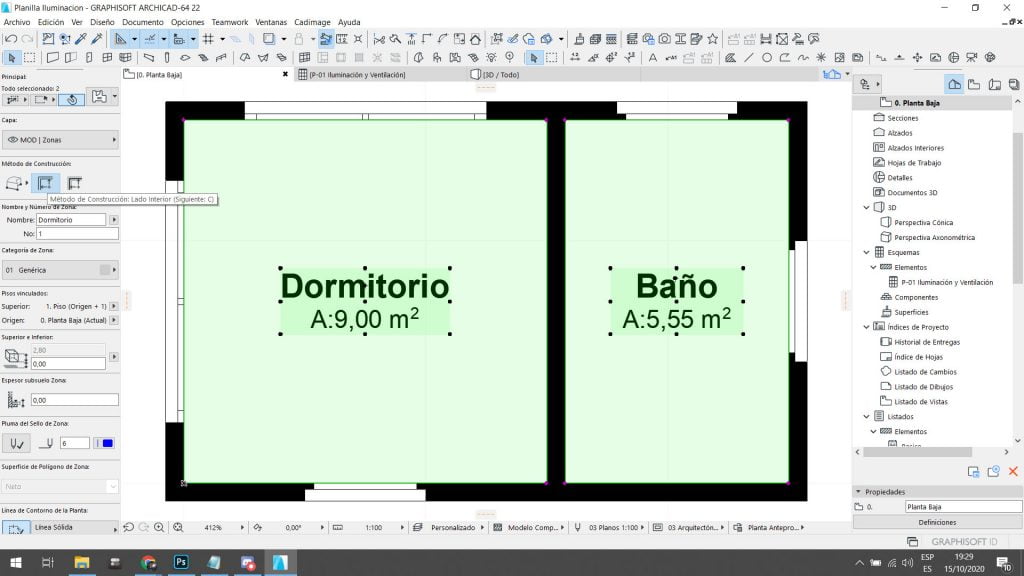Select the Line drawing tool
The image size is (1024, 576).
[747, 57]
